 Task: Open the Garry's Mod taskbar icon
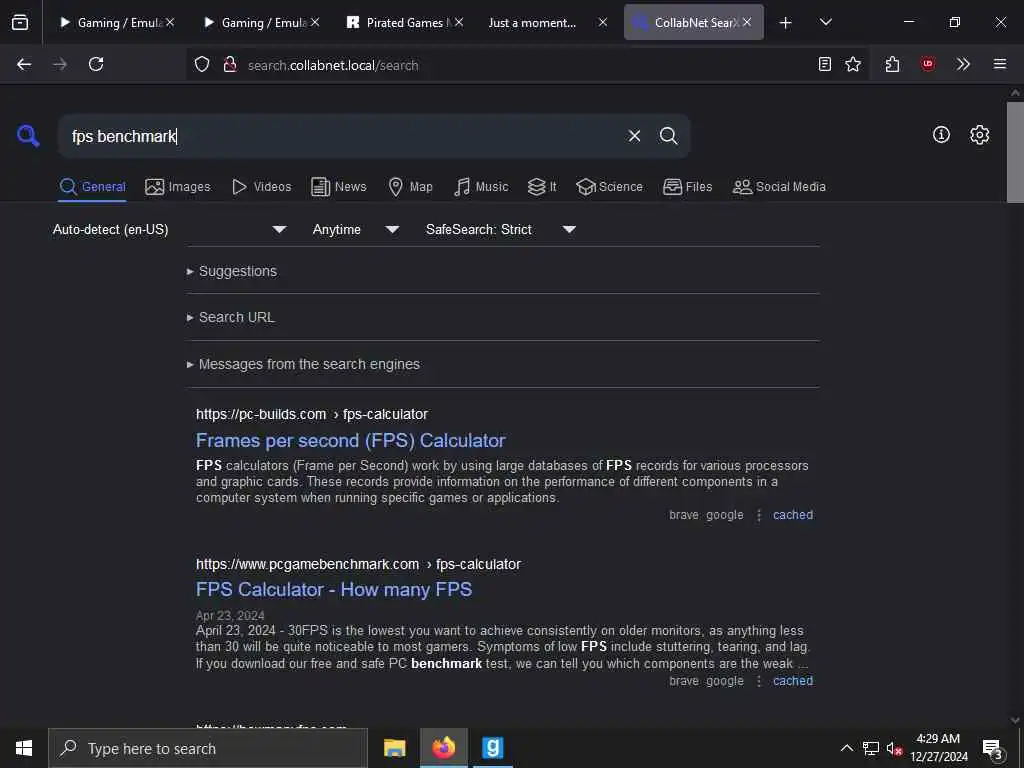(x=492, y=748)
